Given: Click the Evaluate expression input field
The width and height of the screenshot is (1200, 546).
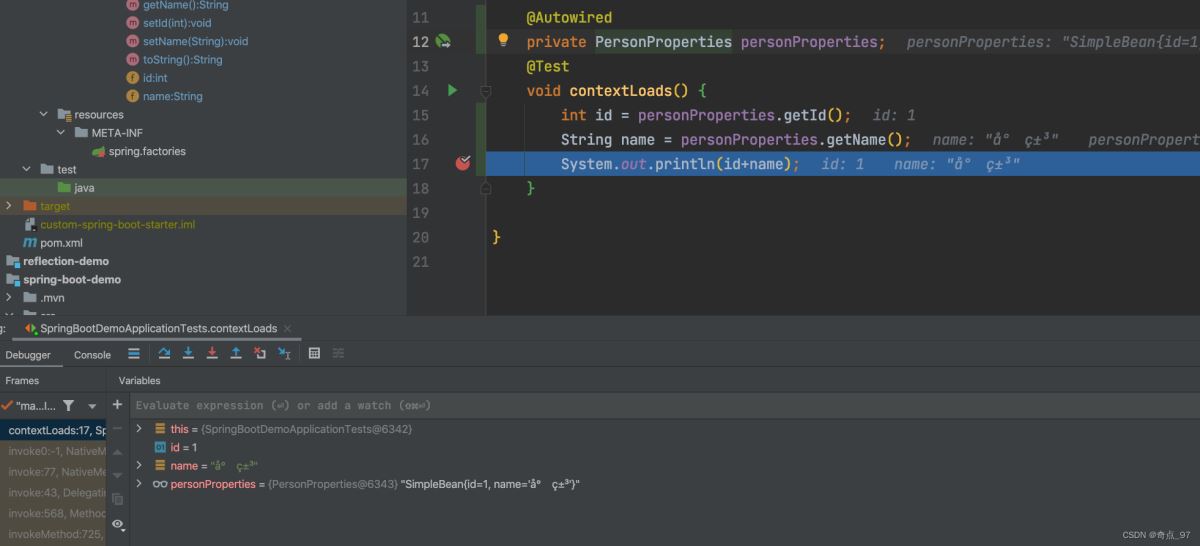Looking at the screenshot, I should point(600,405).
